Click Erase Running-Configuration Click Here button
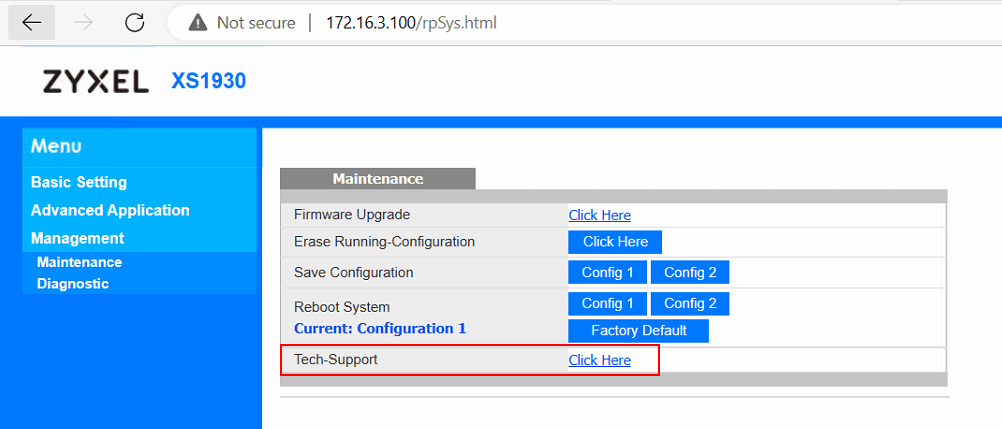Viewport: 1002px width, 429px height. [x=615, y=242]
